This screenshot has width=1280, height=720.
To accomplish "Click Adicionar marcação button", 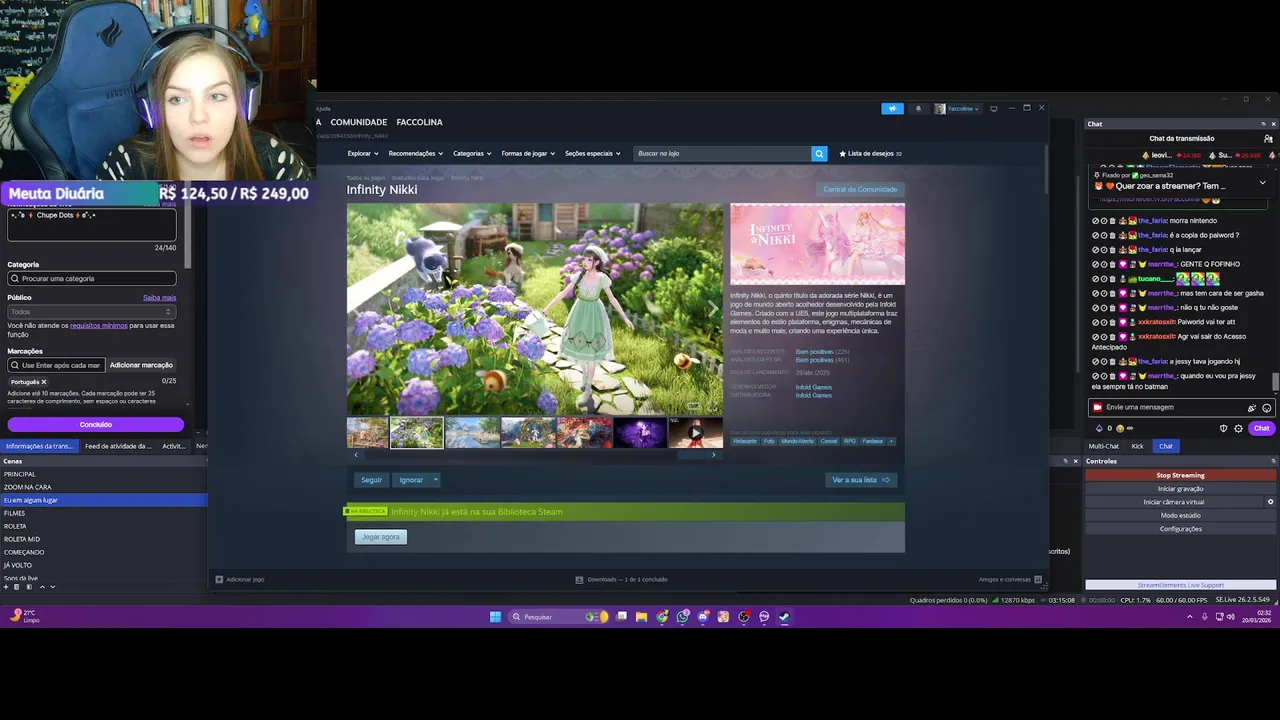I will click(141, 365).
